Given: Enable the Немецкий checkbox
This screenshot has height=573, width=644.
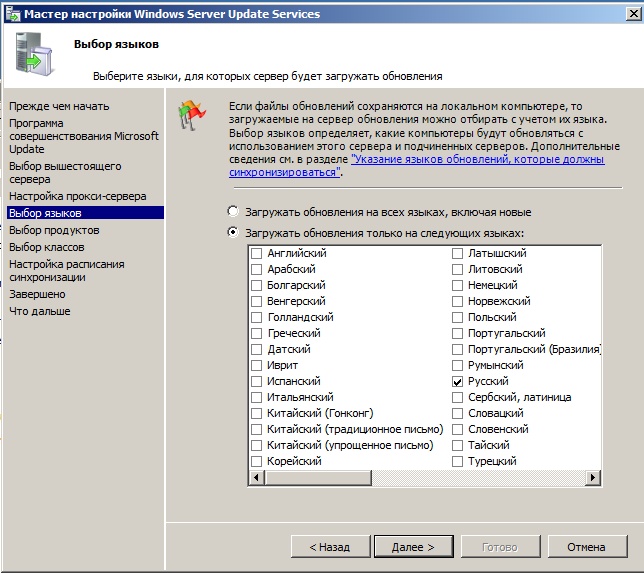Looking at the screenshot, I should [x=458, y=285].
